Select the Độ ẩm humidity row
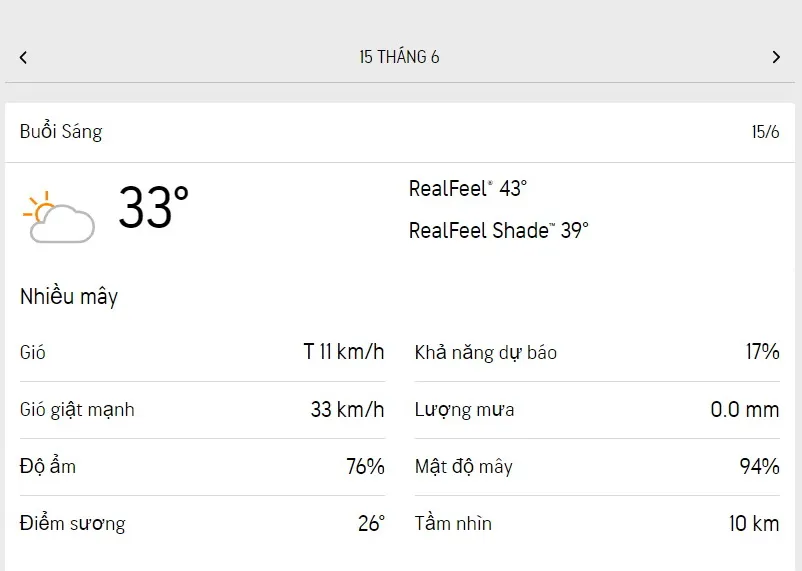 pos(202,466)
